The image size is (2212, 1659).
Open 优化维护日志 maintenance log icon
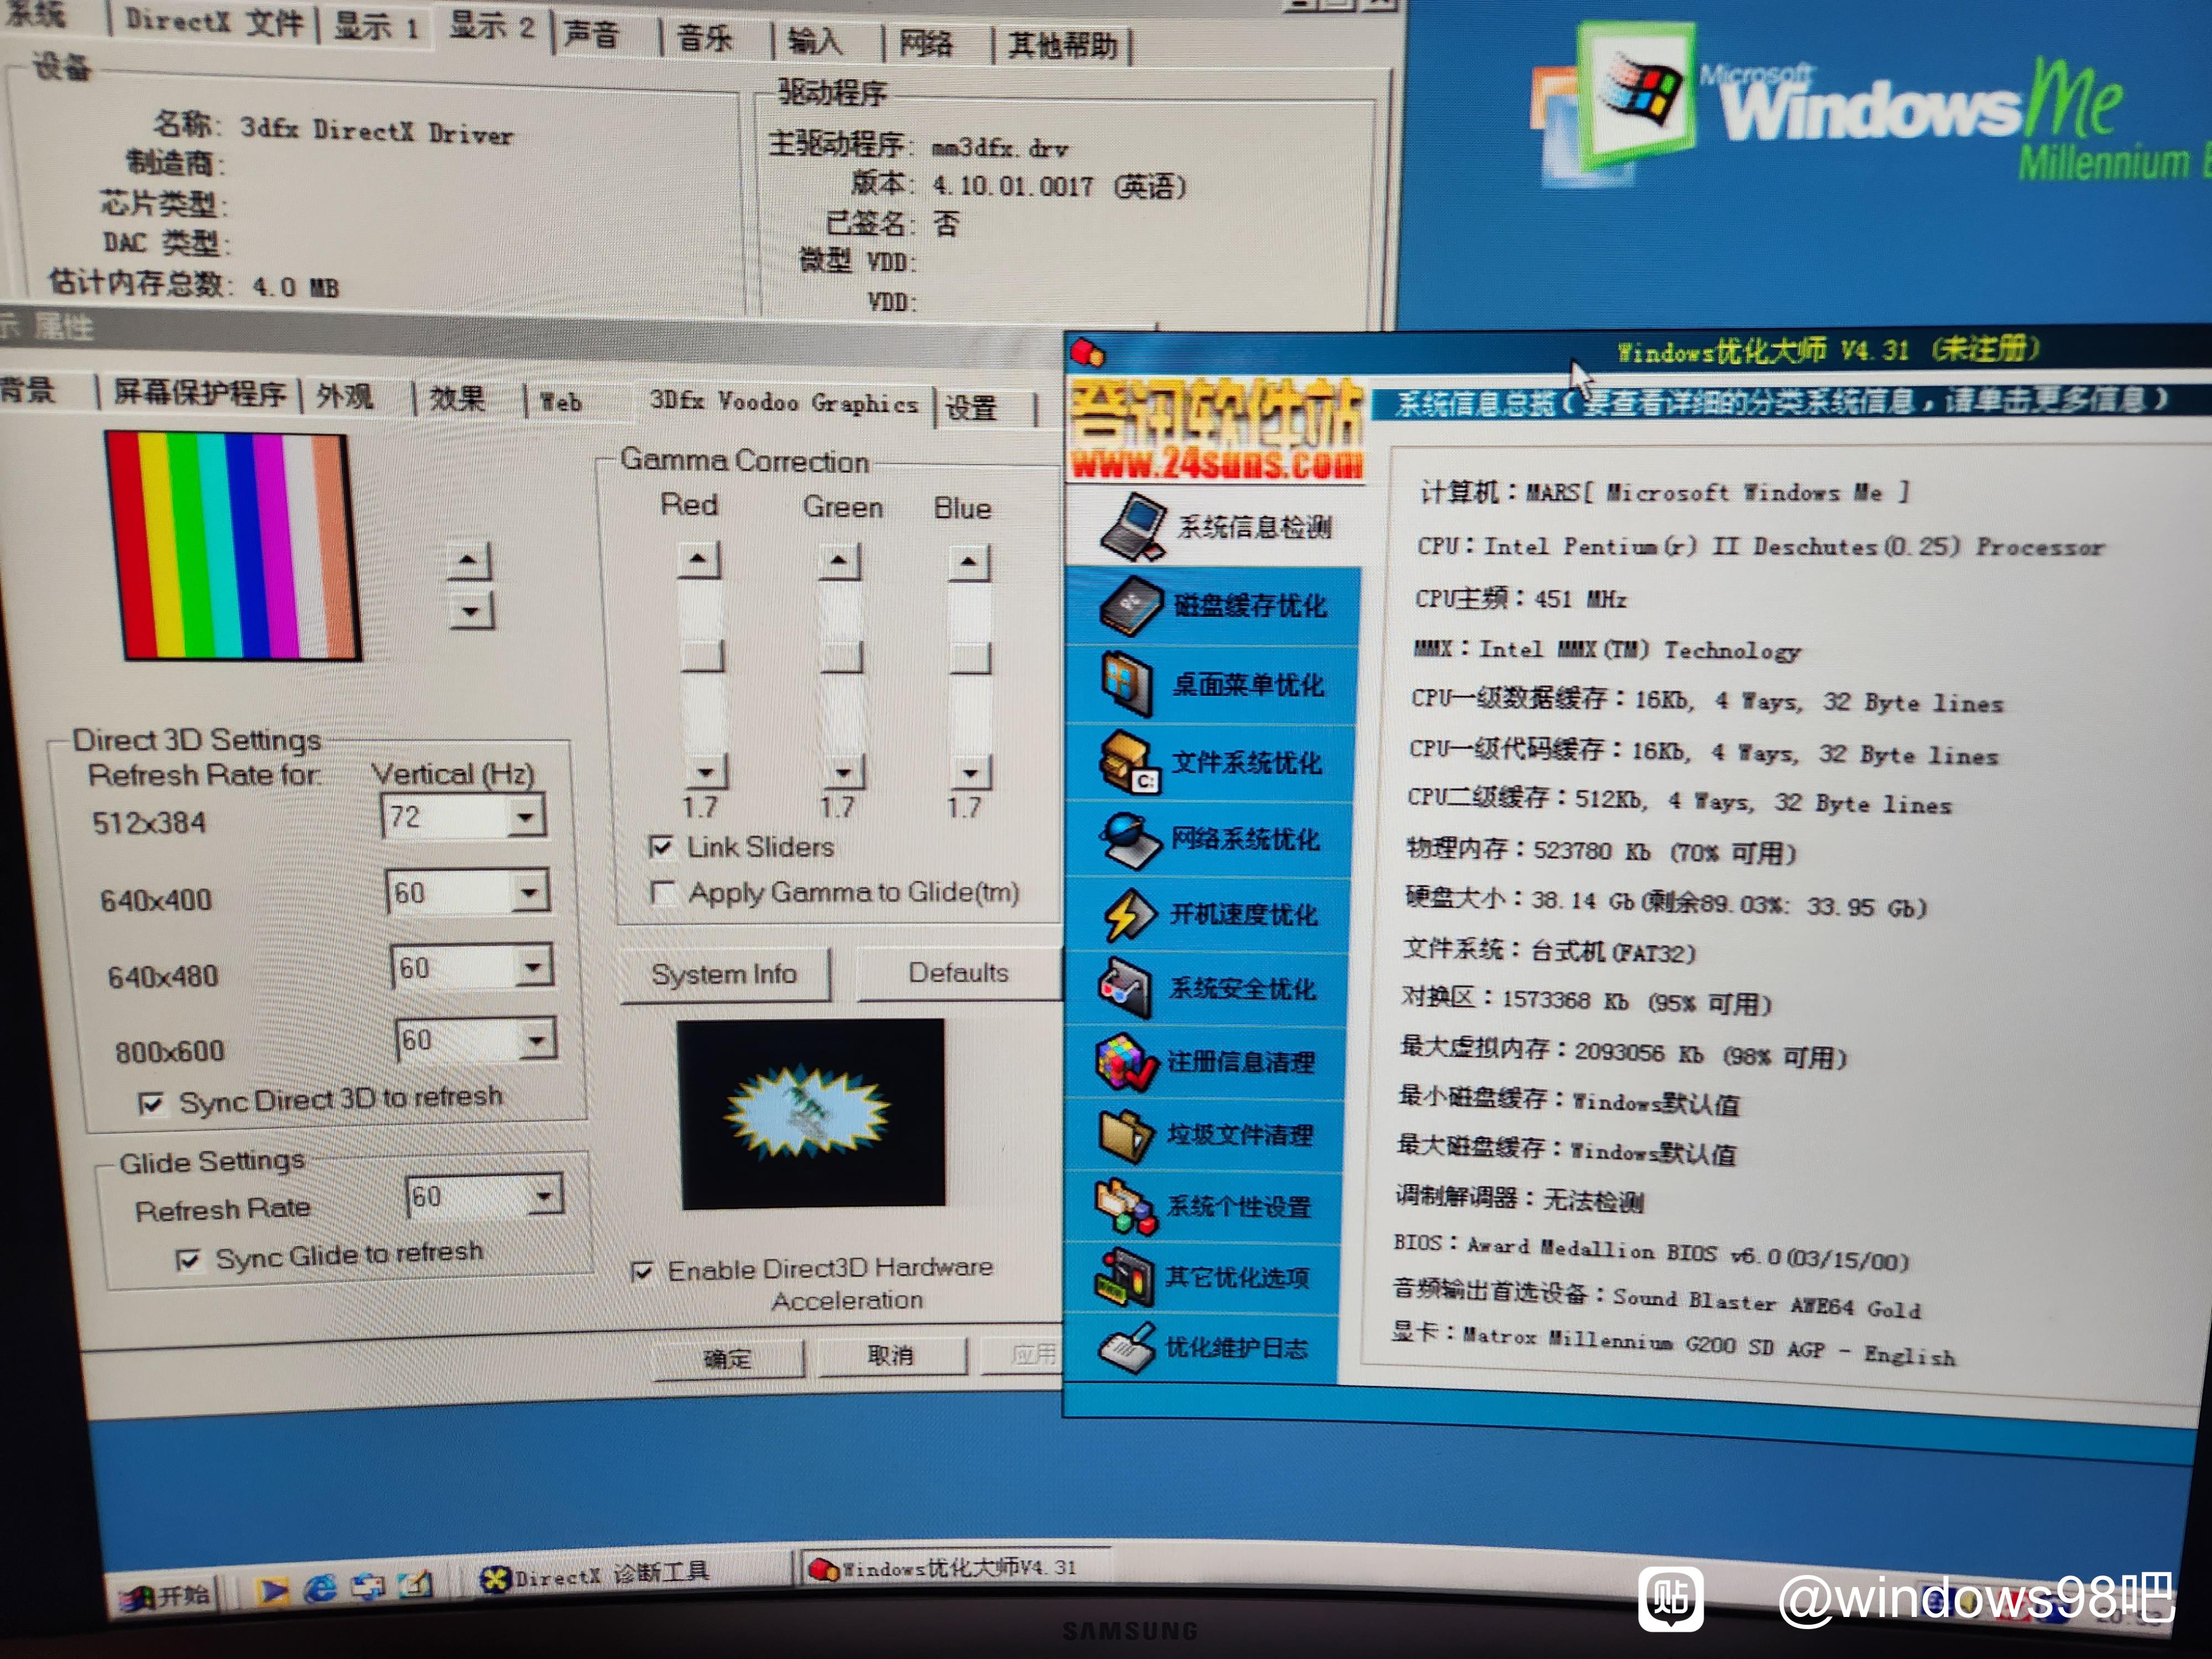[1127, 1347]
